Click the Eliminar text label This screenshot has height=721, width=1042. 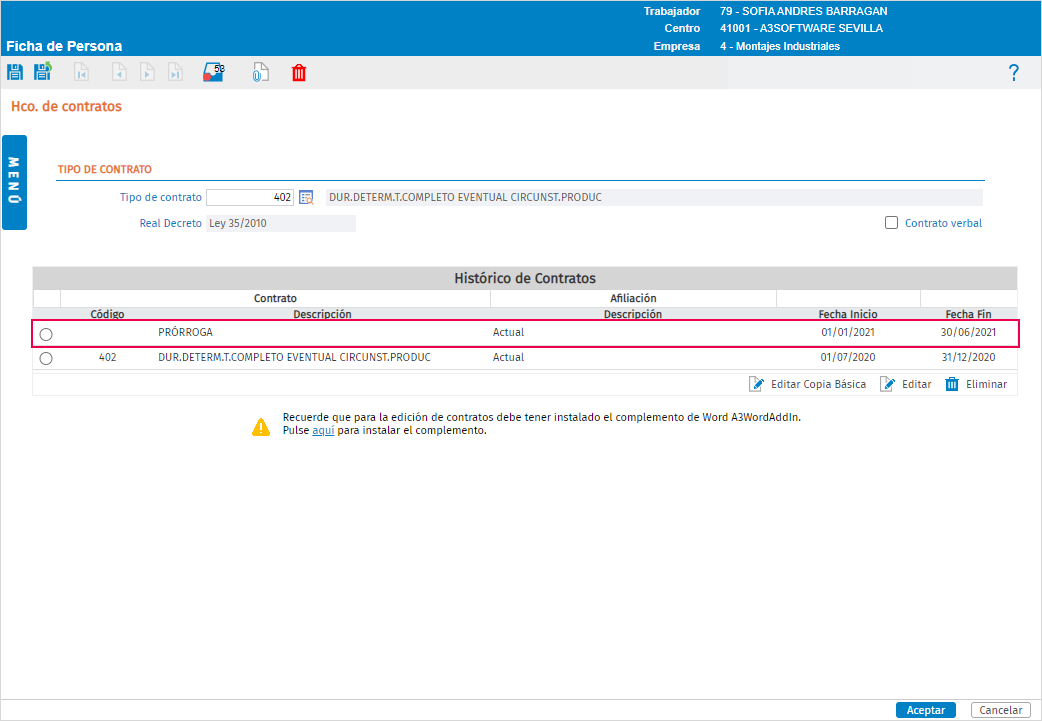pyautogui.click(x=986, y=384)
